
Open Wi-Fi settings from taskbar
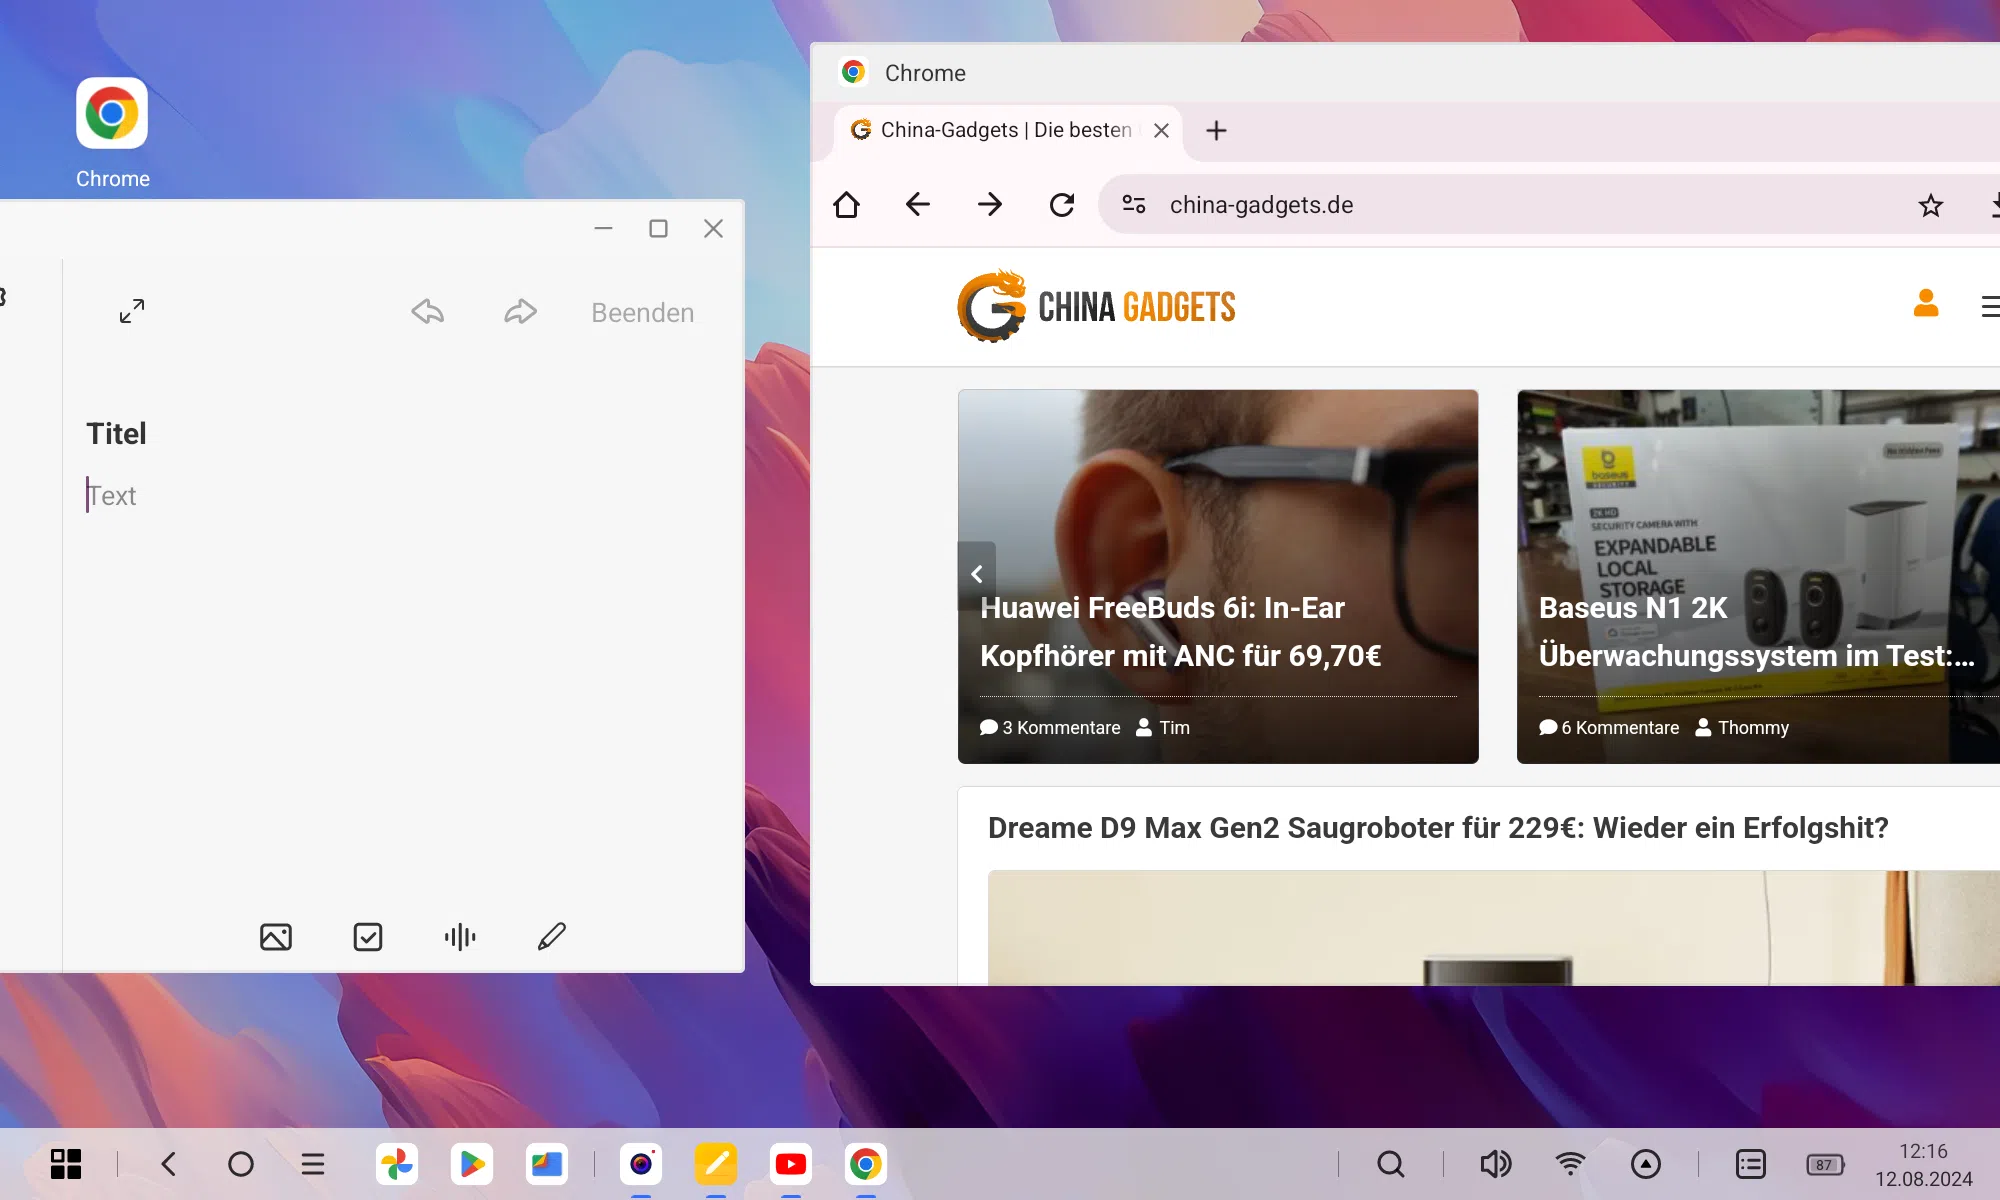1570,1164
